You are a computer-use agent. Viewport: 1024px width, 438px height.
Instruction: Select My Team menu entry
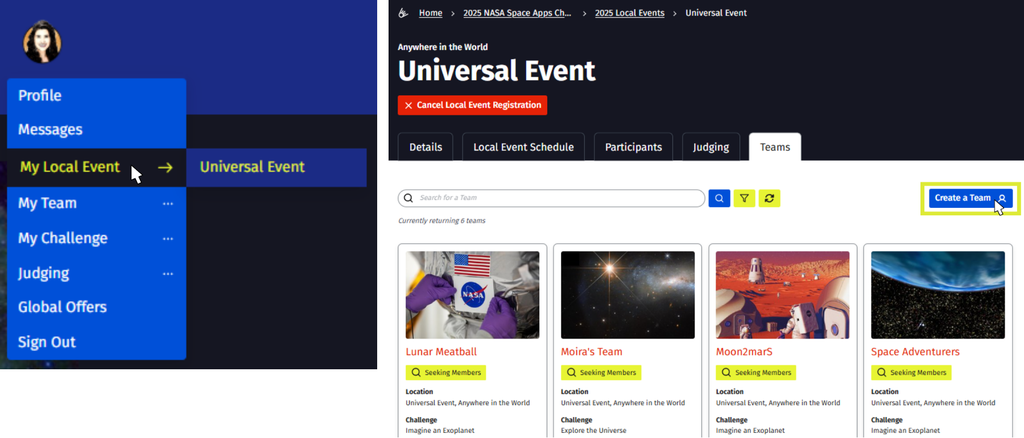(97, 204)
